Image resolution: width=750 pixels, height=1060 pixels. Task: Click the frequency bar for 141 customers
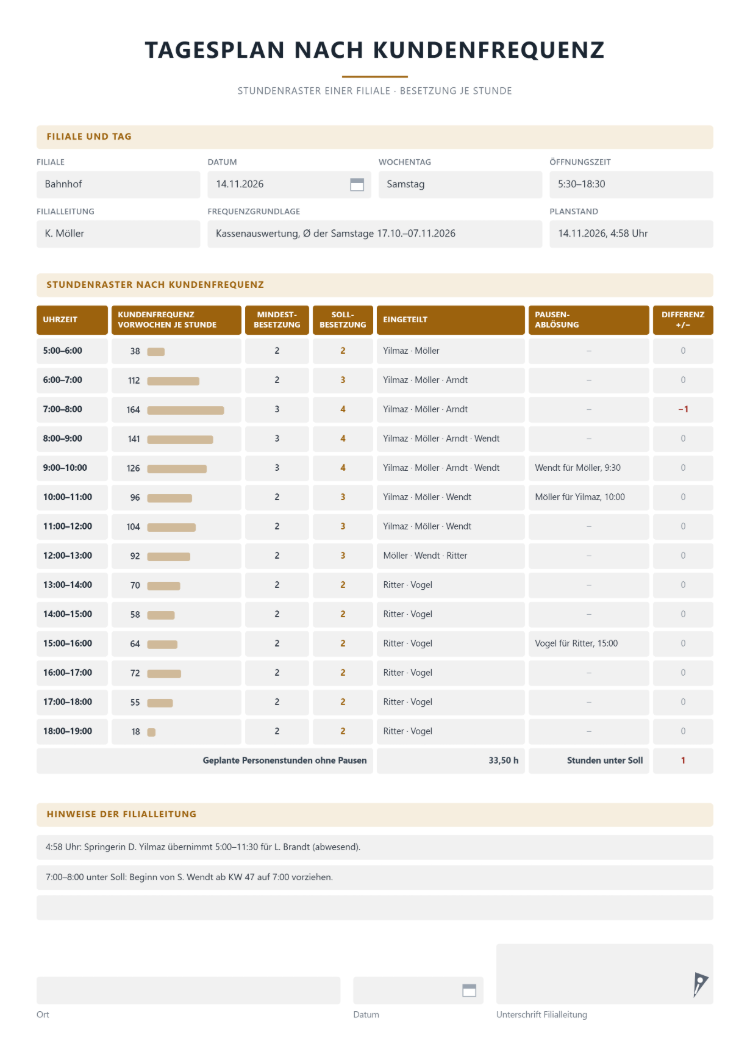(180, 439)
